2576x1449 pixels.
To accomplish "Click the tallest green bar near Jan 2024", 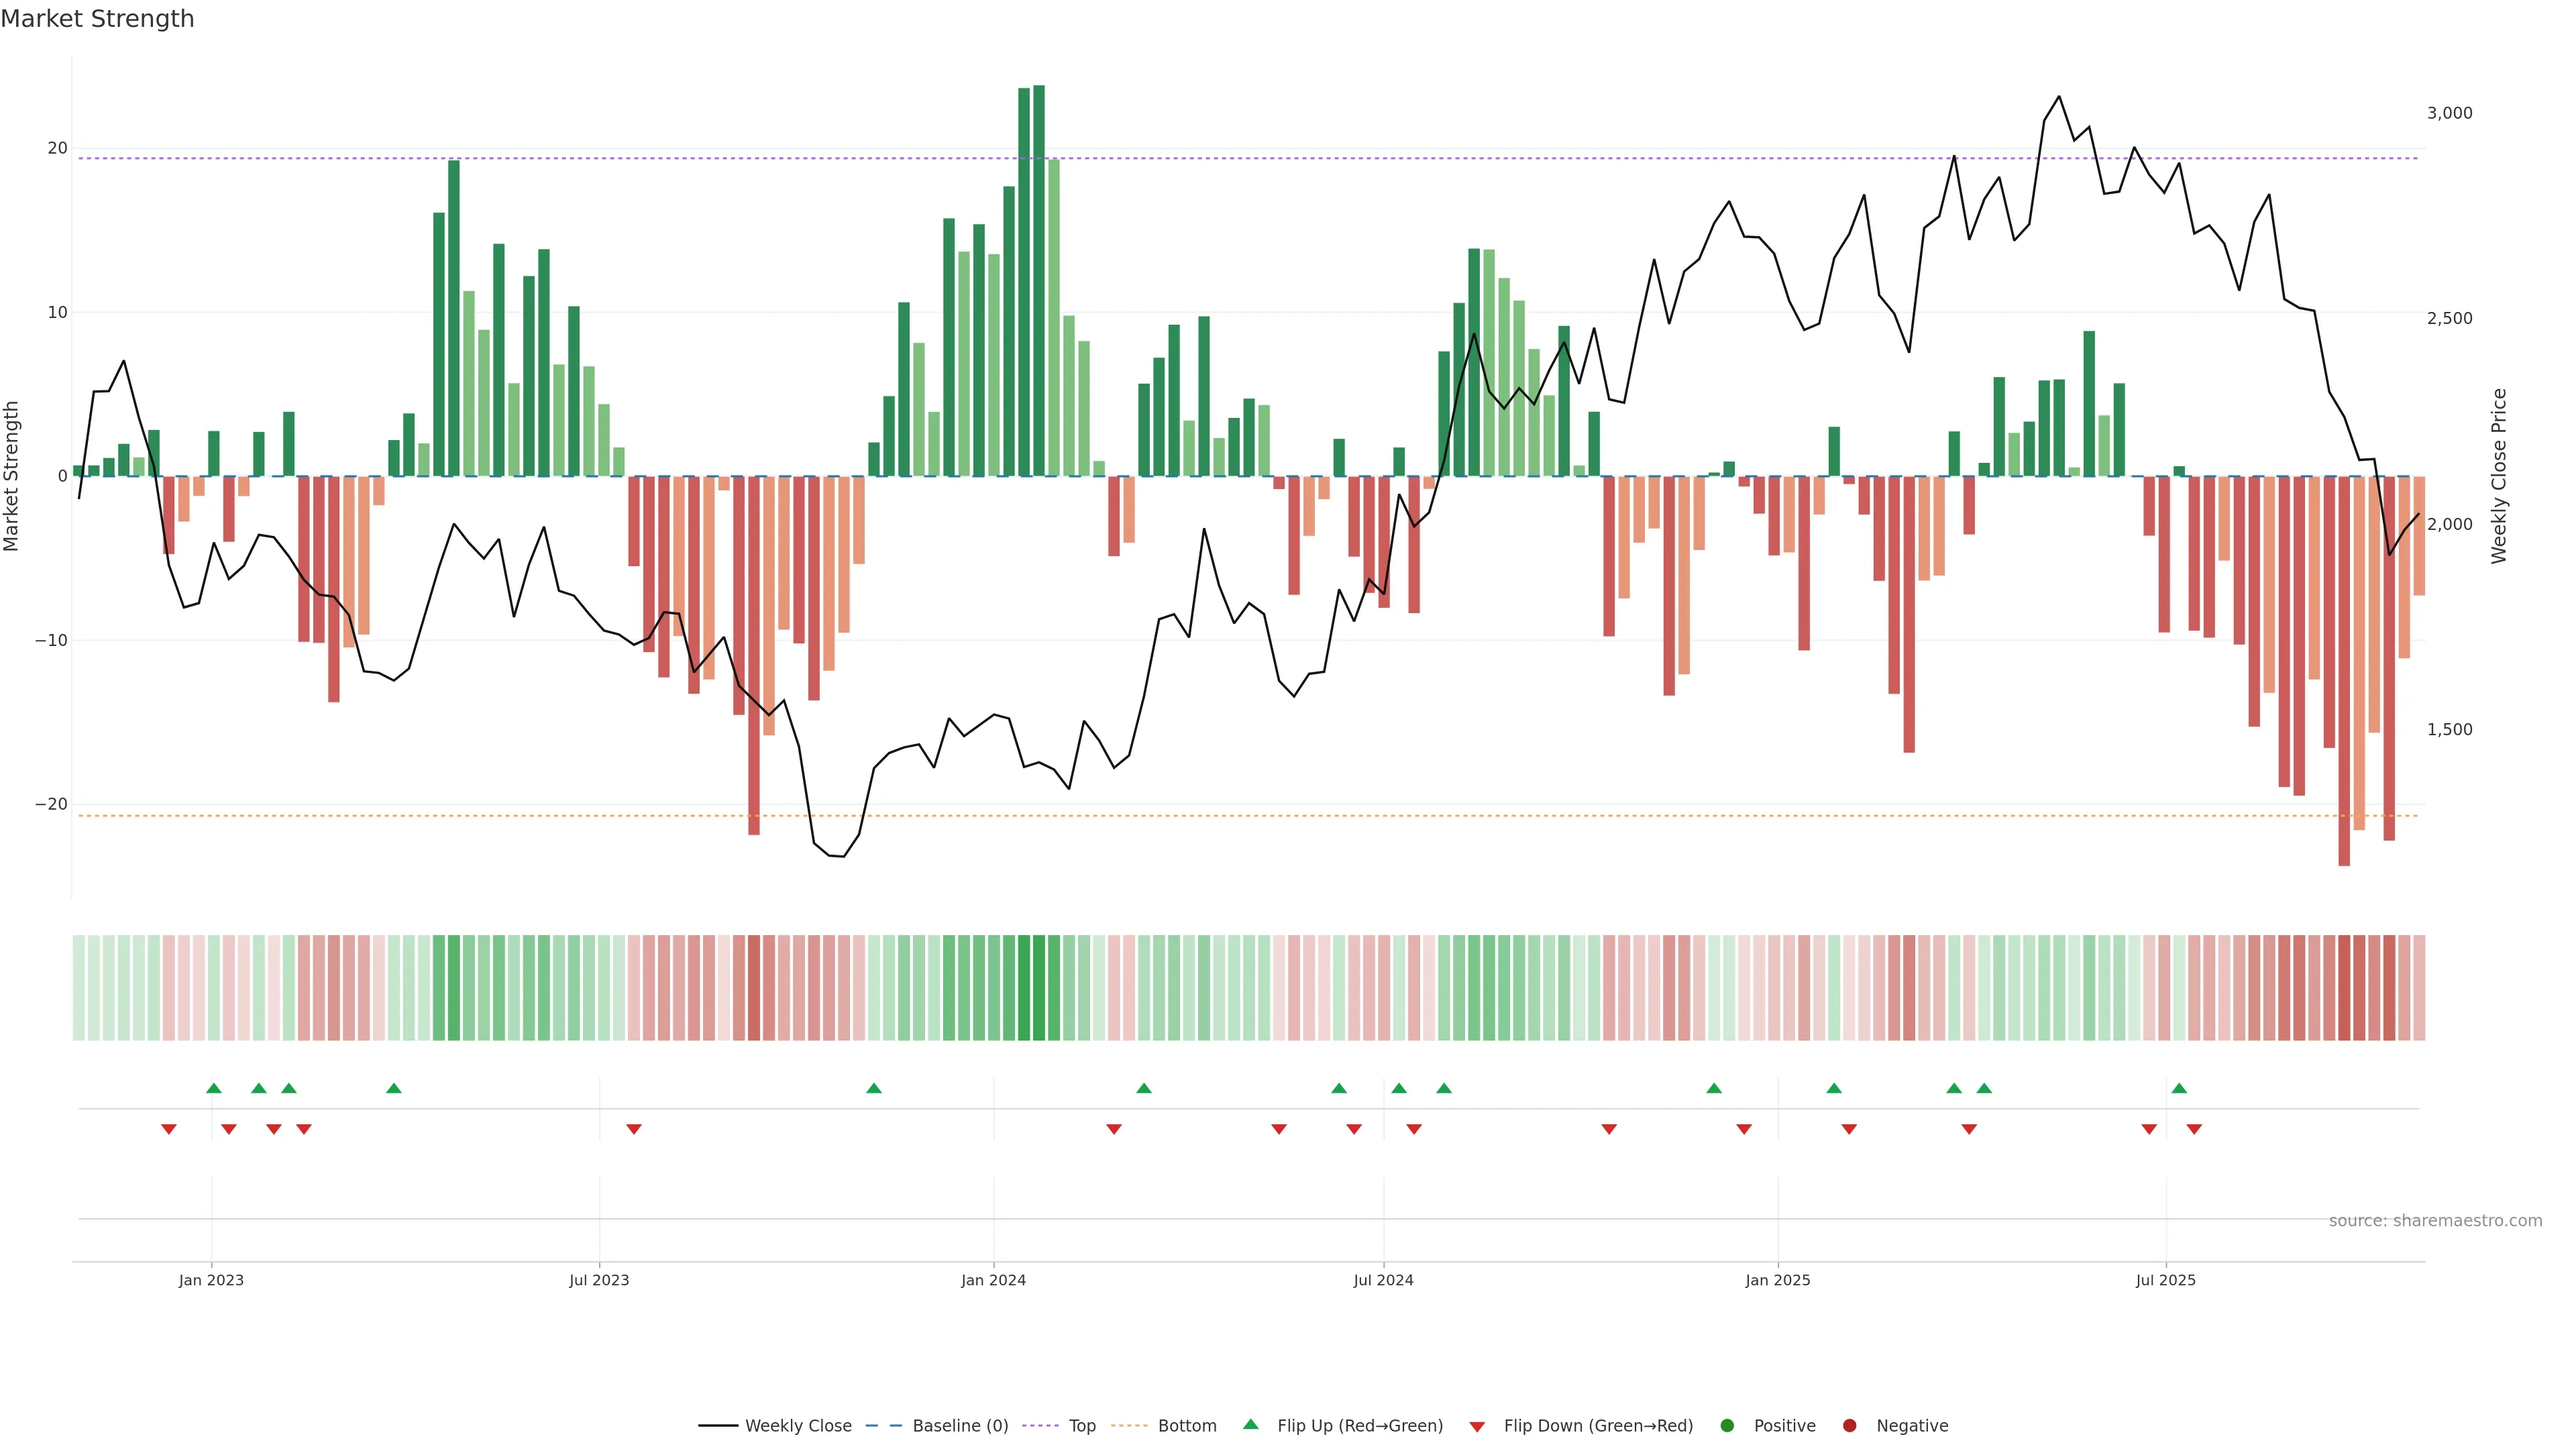I will 1039,280.
